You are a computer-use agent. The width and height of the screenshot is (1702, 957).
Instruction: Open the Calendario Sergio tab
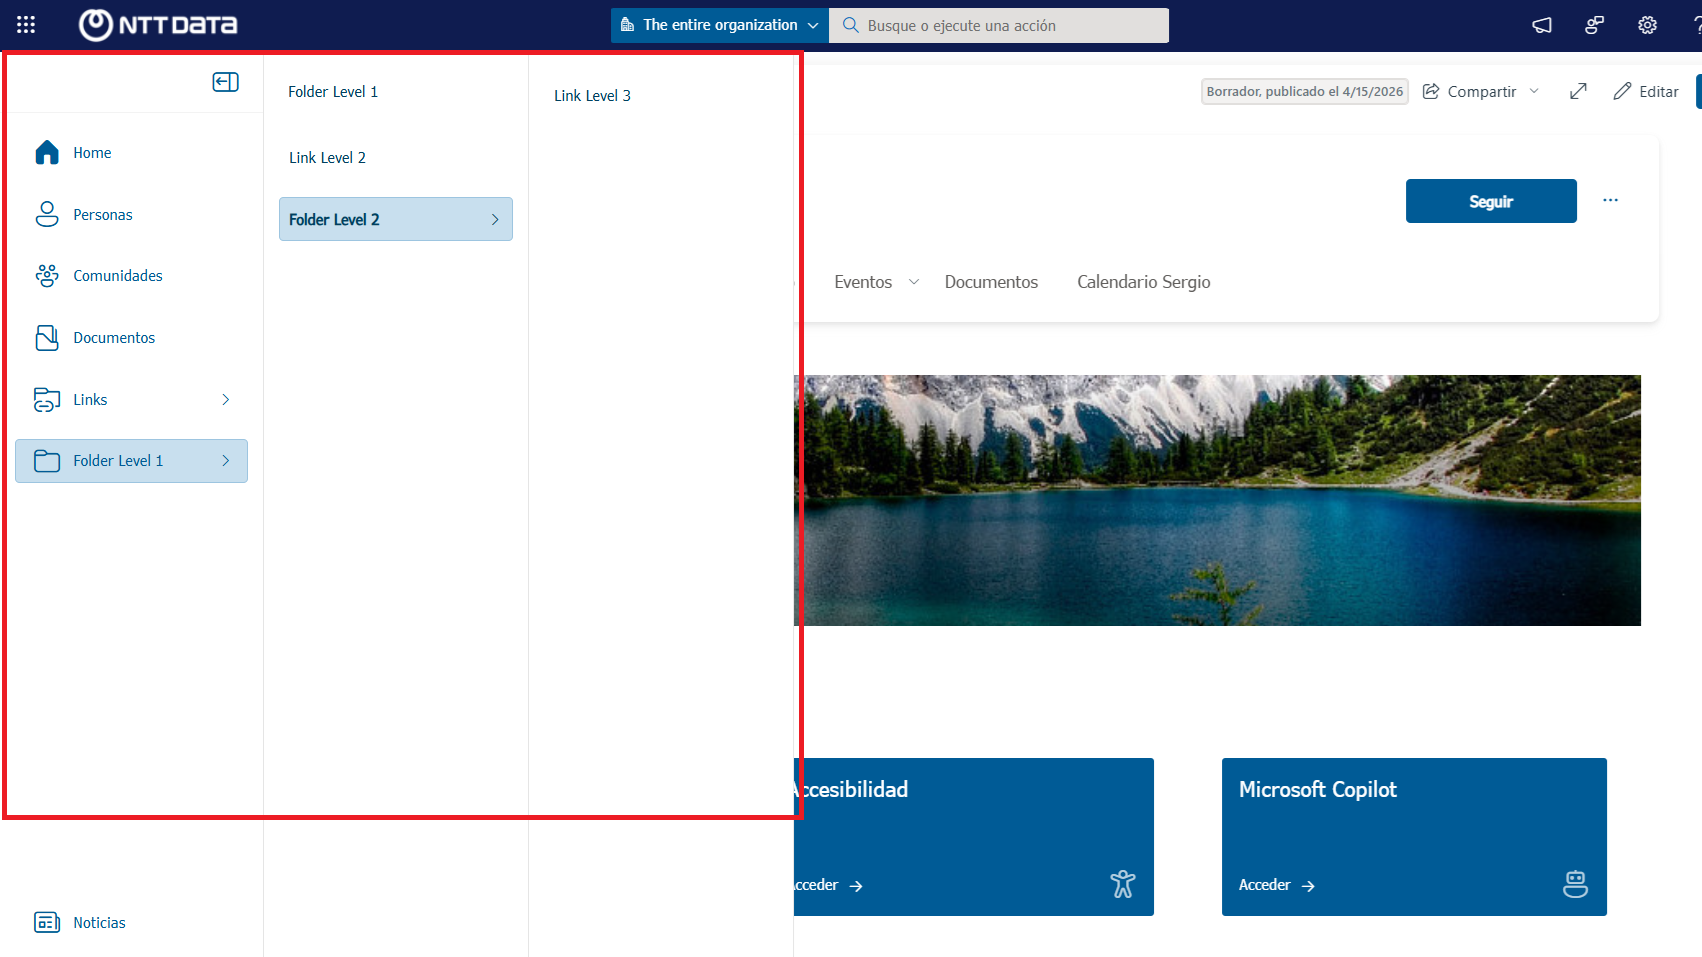click(x=1144, y=282)
